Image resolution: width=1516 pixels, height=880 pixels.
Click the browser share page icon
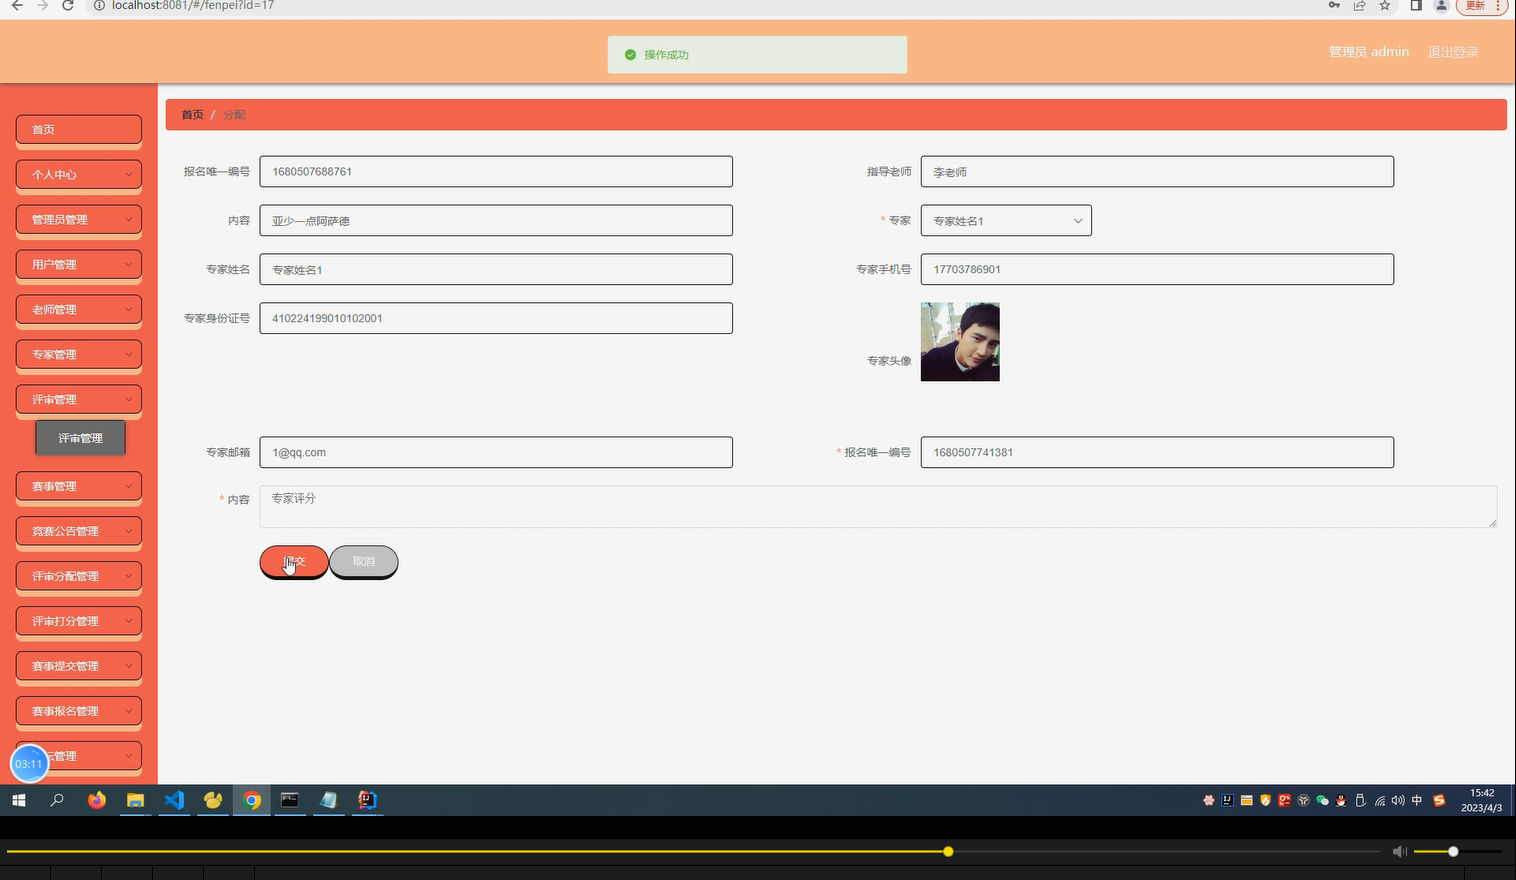pyautogui.click(x=1360, y=6)
